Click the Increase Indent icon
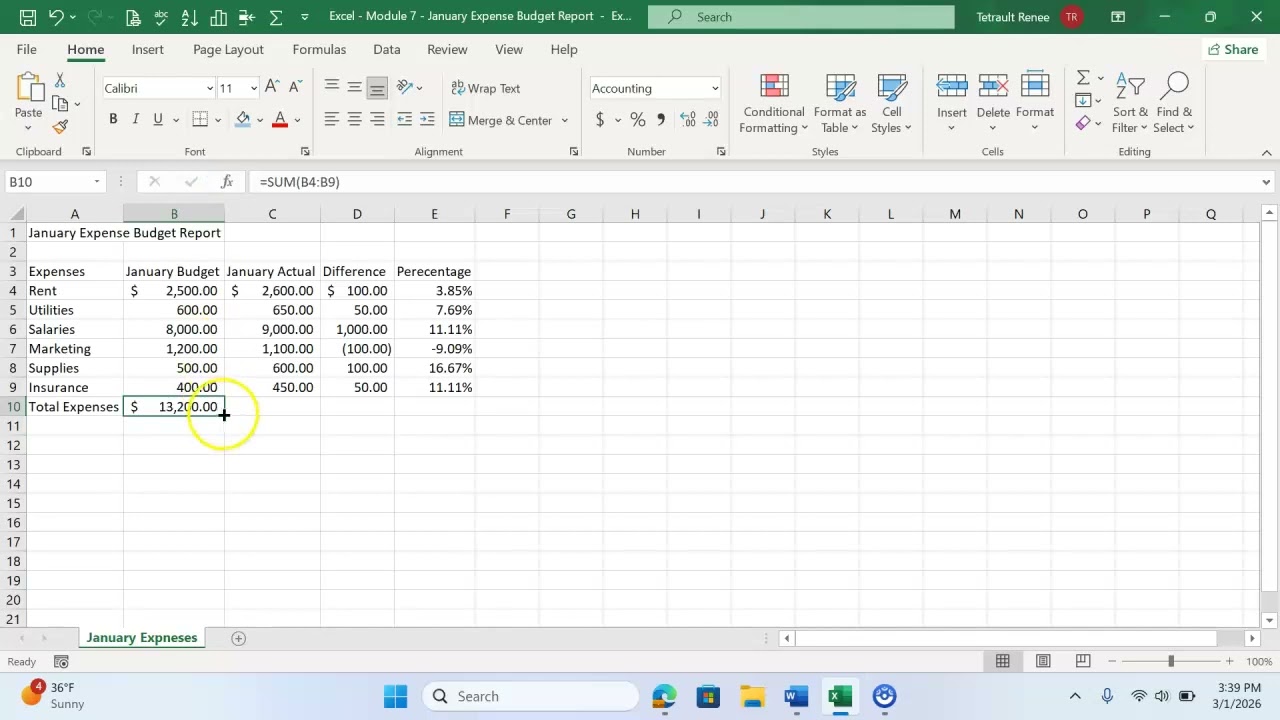 427,120
